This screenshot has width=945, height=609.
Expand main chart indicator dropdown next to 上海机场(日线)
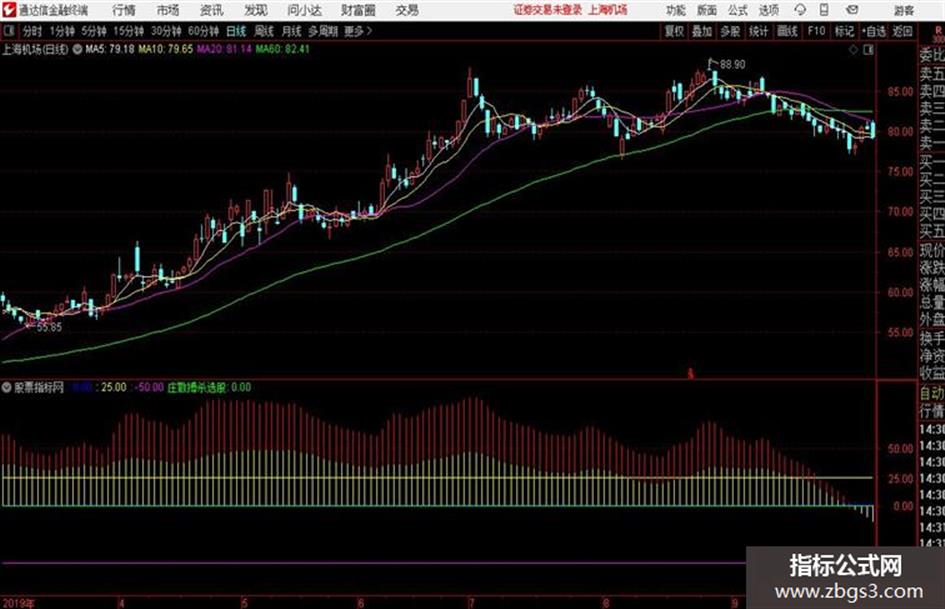(x=77, y=49)
